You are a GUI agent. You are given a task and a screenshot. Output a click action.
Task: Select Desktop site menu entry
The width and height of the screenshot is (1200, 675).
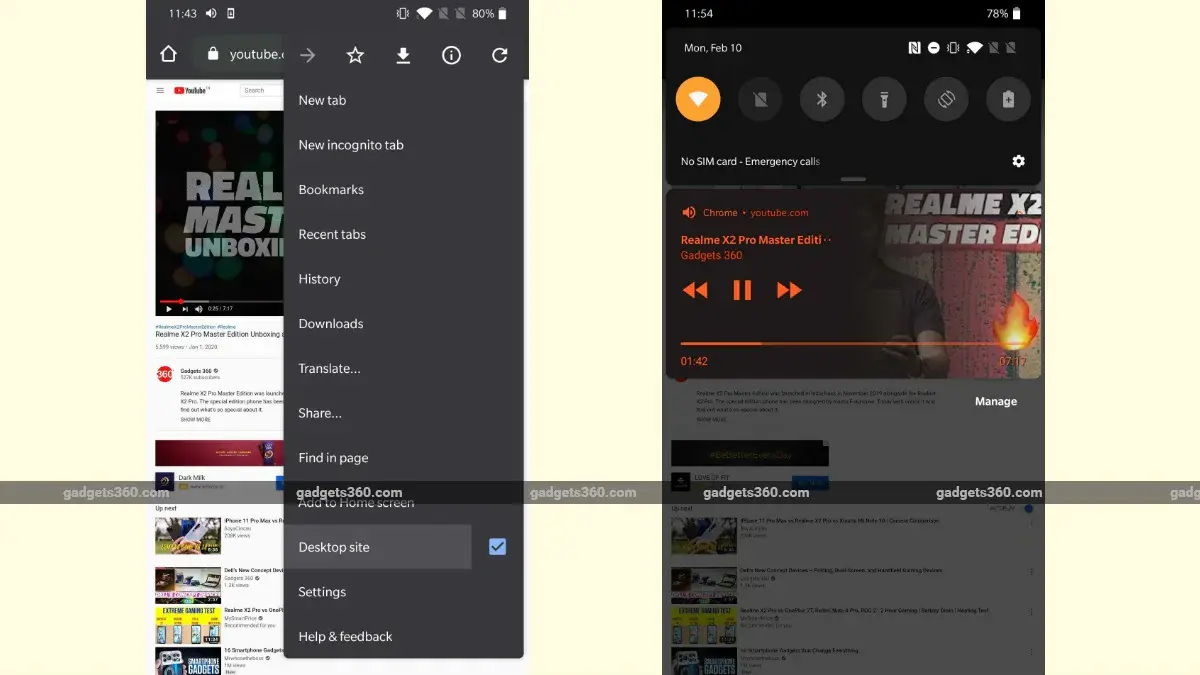pyautogui.click(x=378, y=547)
